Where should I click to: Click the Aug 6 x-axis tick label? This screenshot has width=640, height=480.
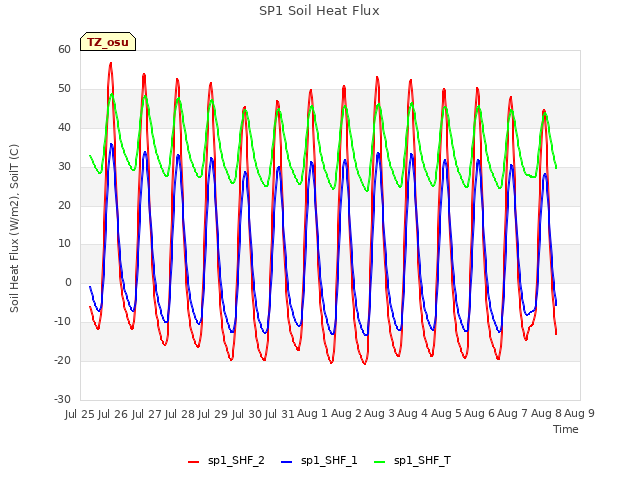click(x=480, y=414)
